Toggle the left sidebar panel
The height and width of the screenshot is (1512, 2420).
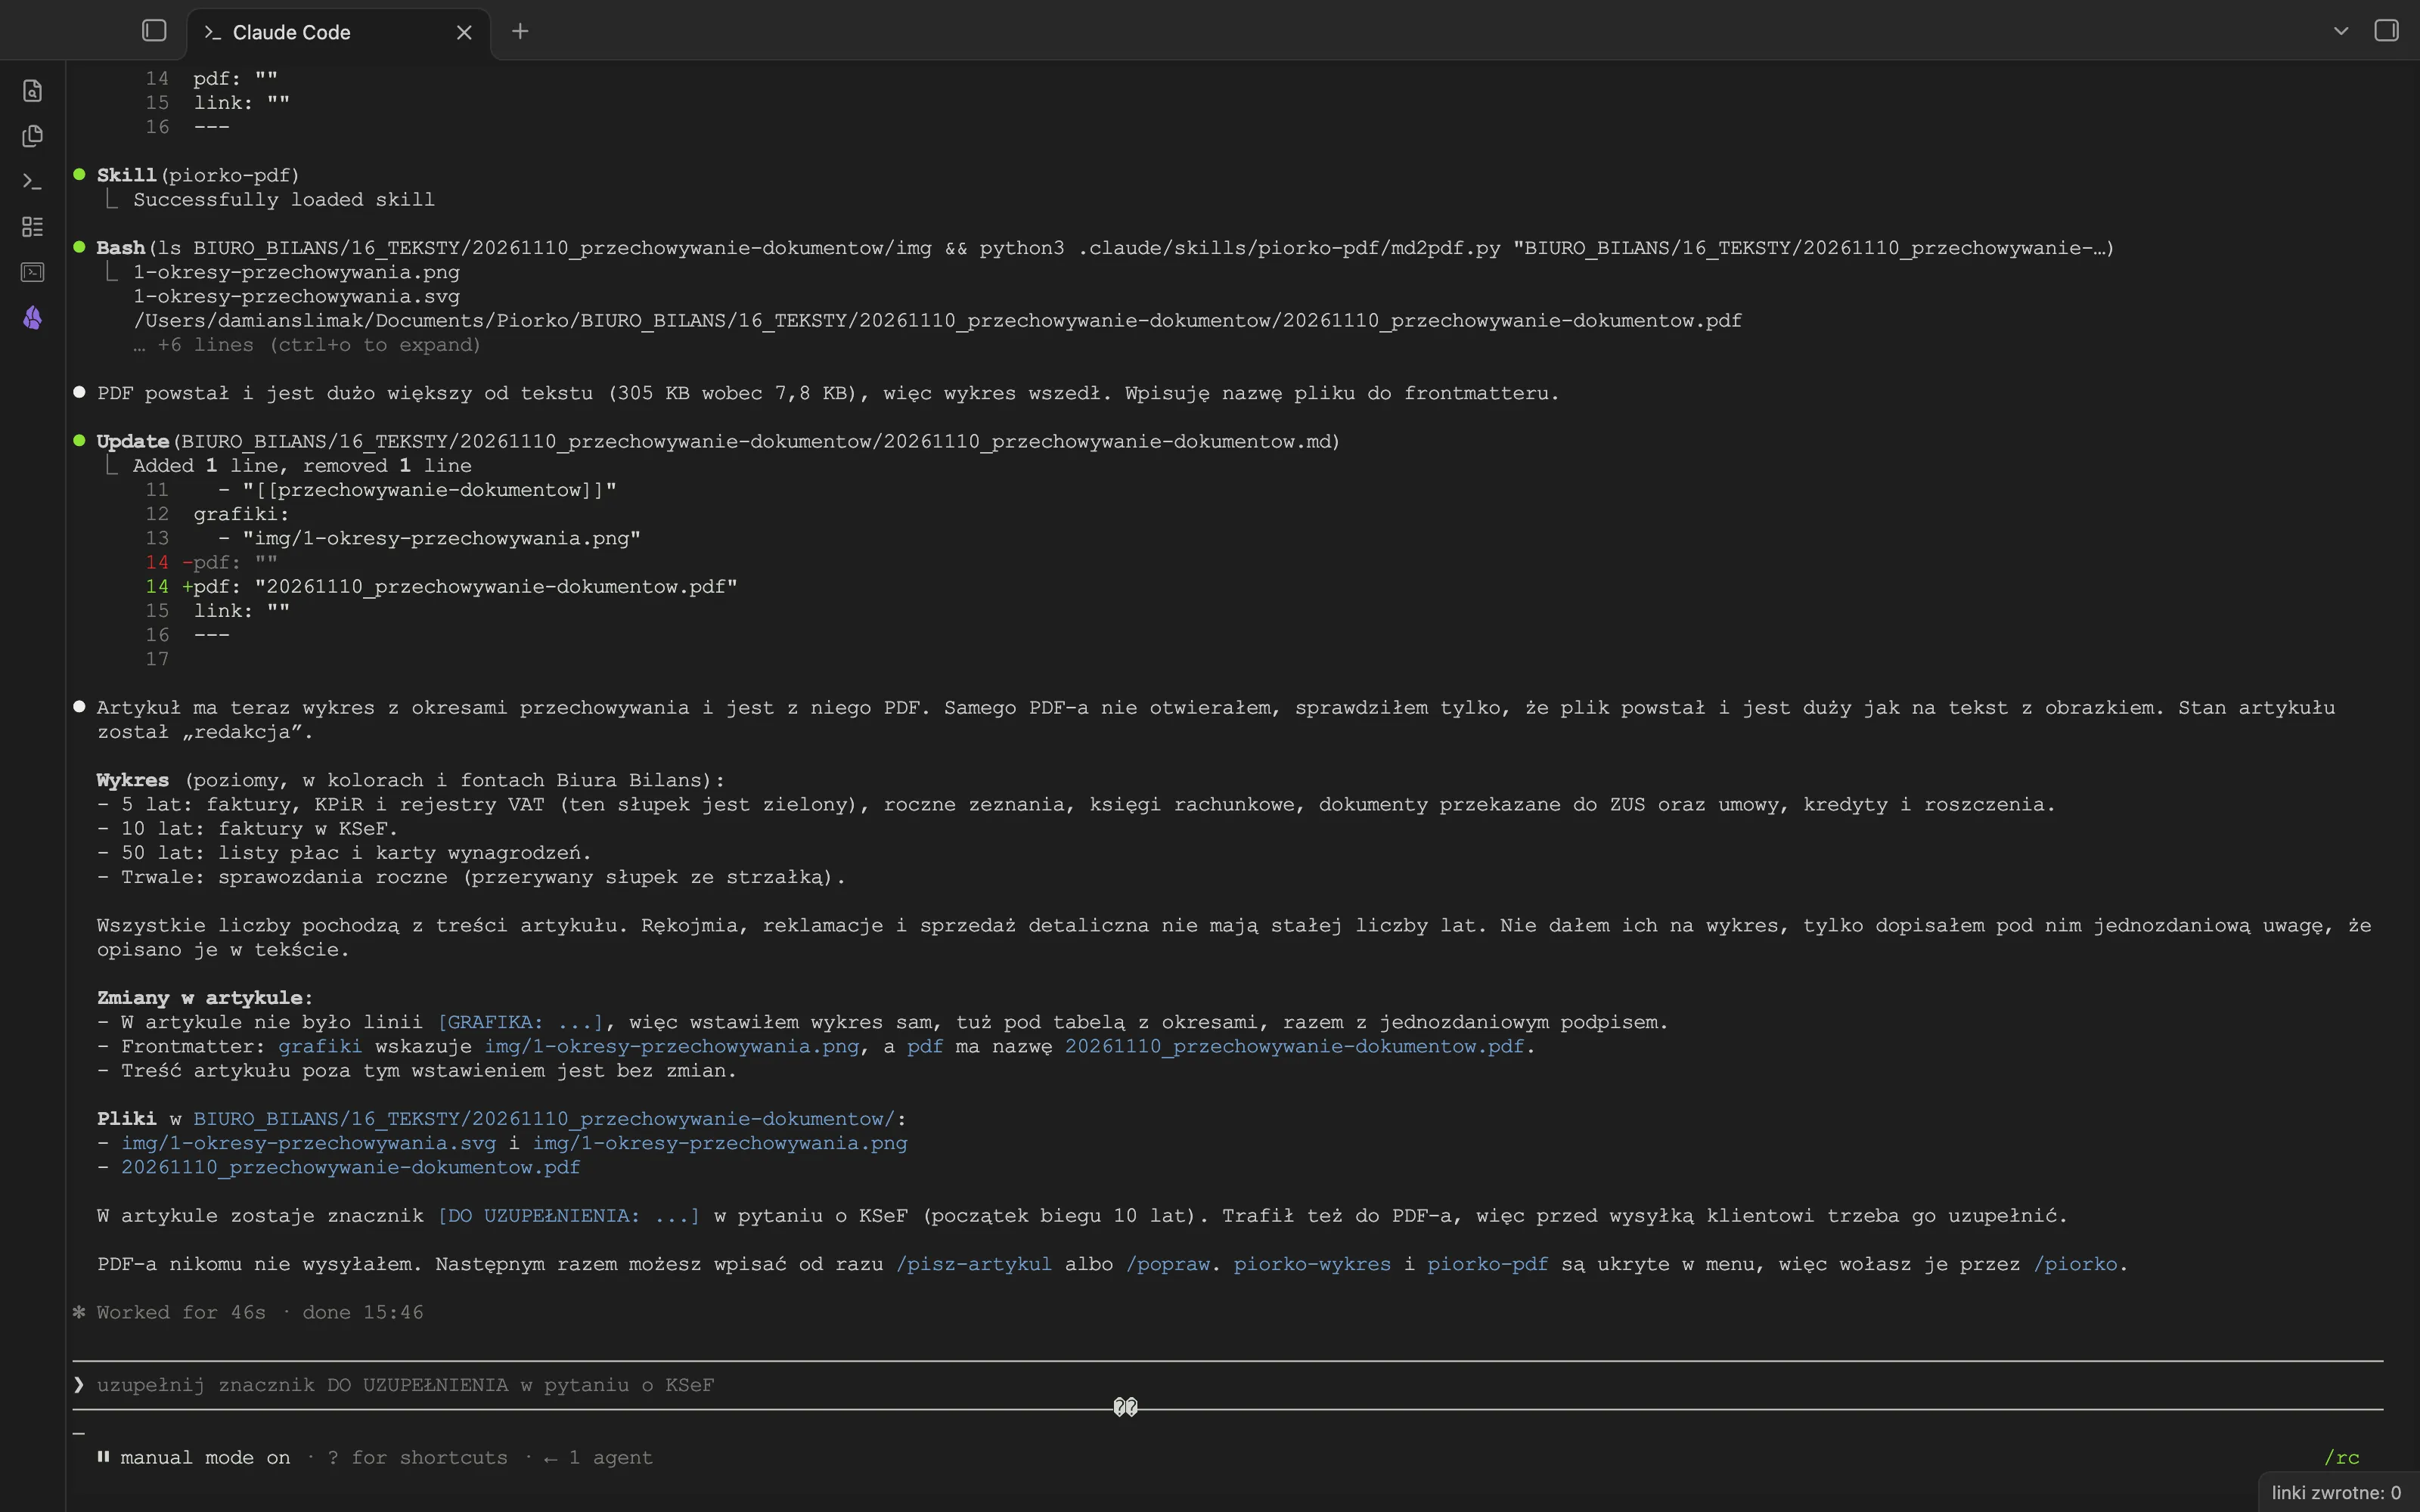154,31
